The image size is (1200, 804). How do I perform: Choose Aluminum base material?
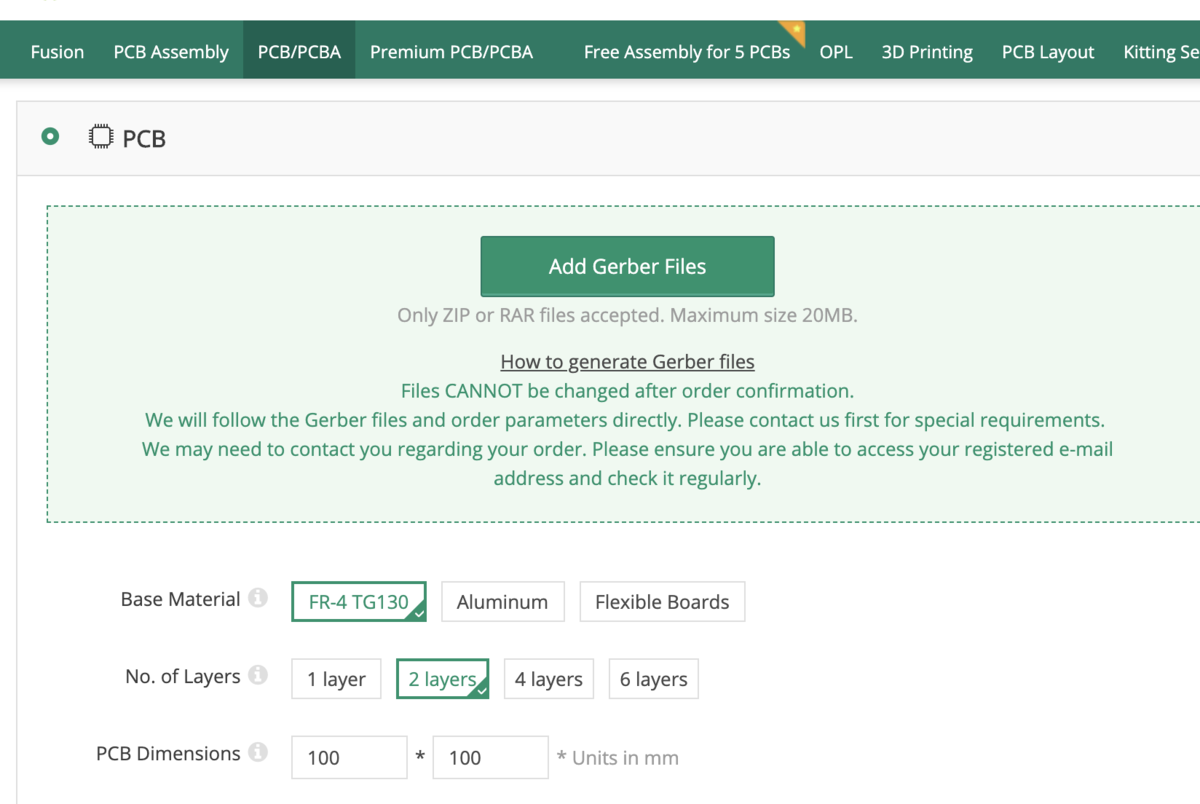(503, 601)
